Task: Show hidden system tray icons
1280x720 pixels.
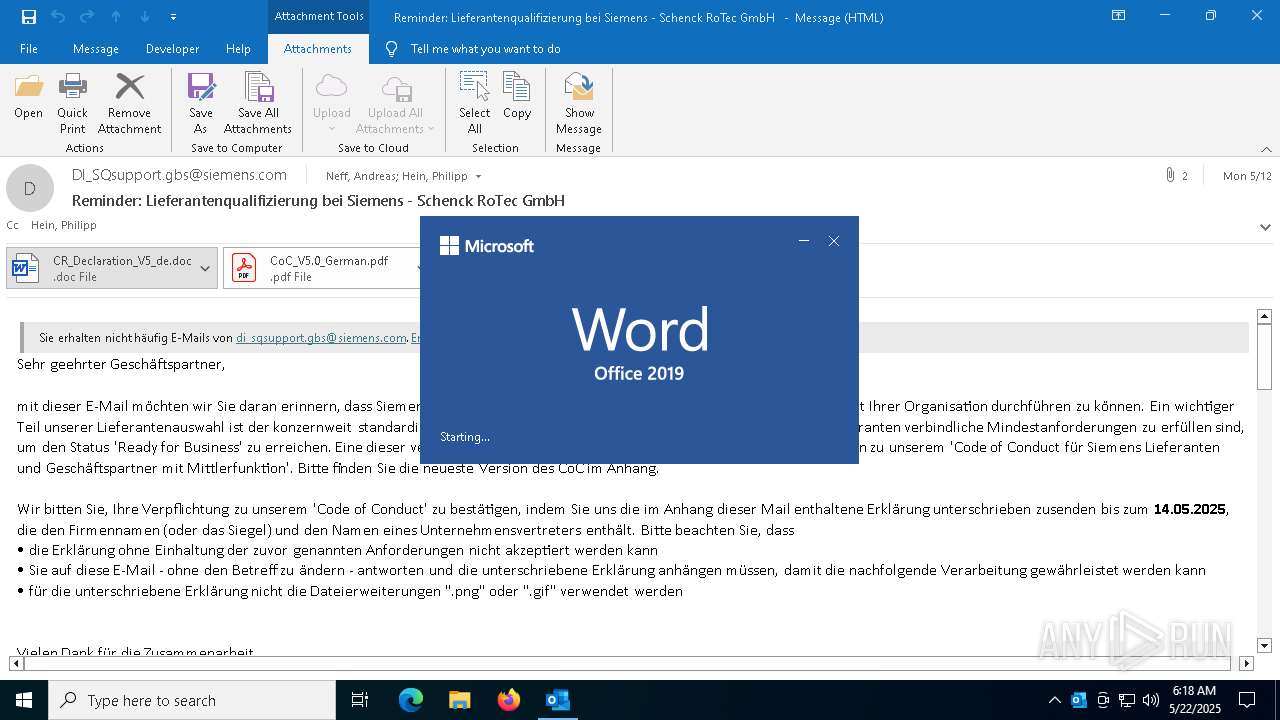Action: [x=1055, y=700]
